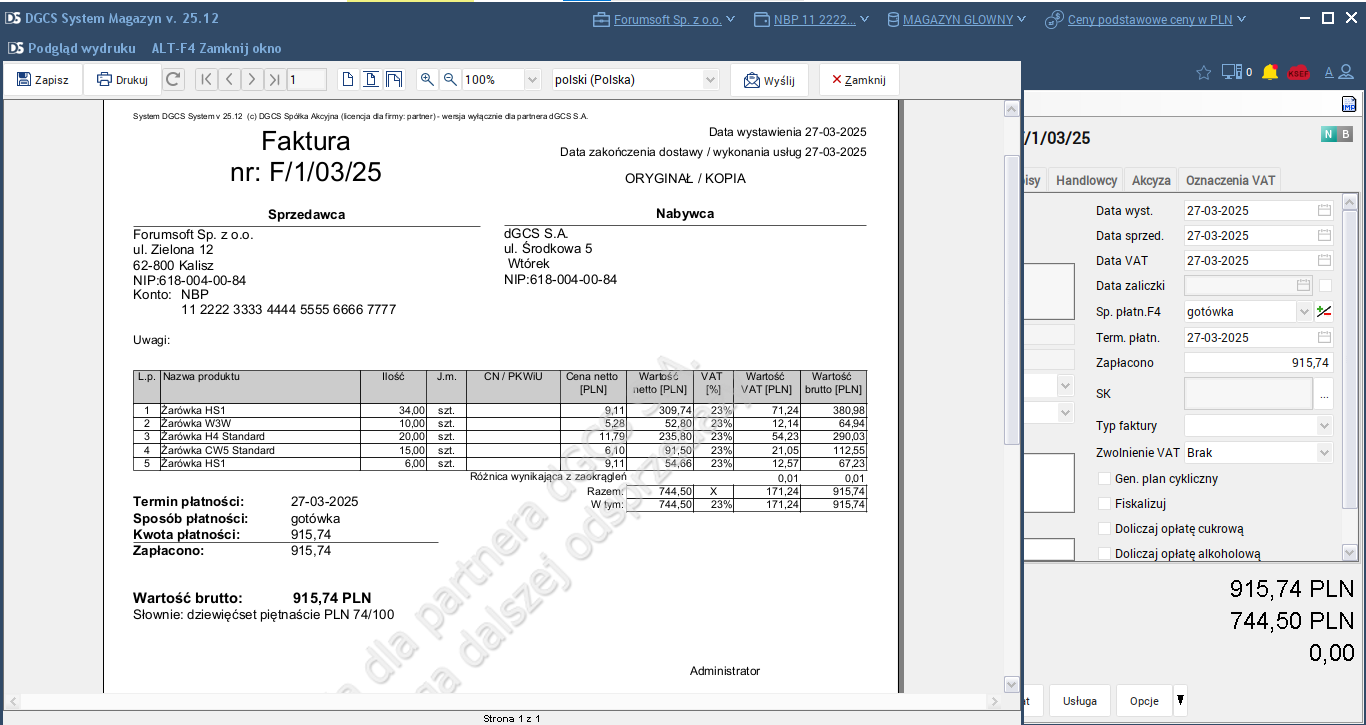
Task: Click ALT-F4 Zamknij okno menu item
Action: click(x=216, y=48)
